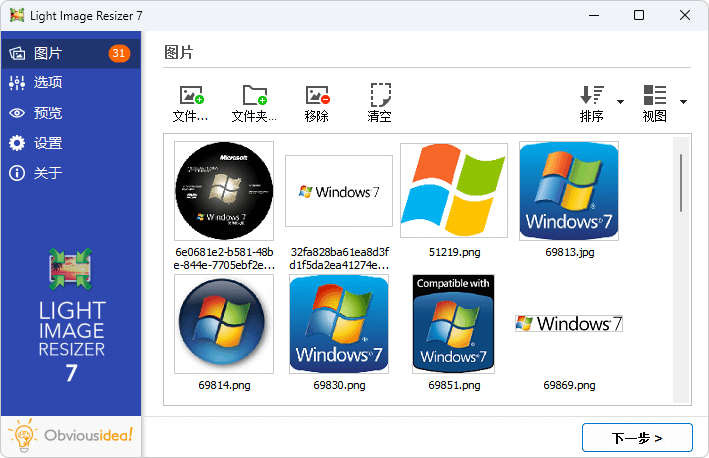Expand the dropdown arrow next to 视图
Viewport: 709px width, 458px height.
(x=683, y=102)
